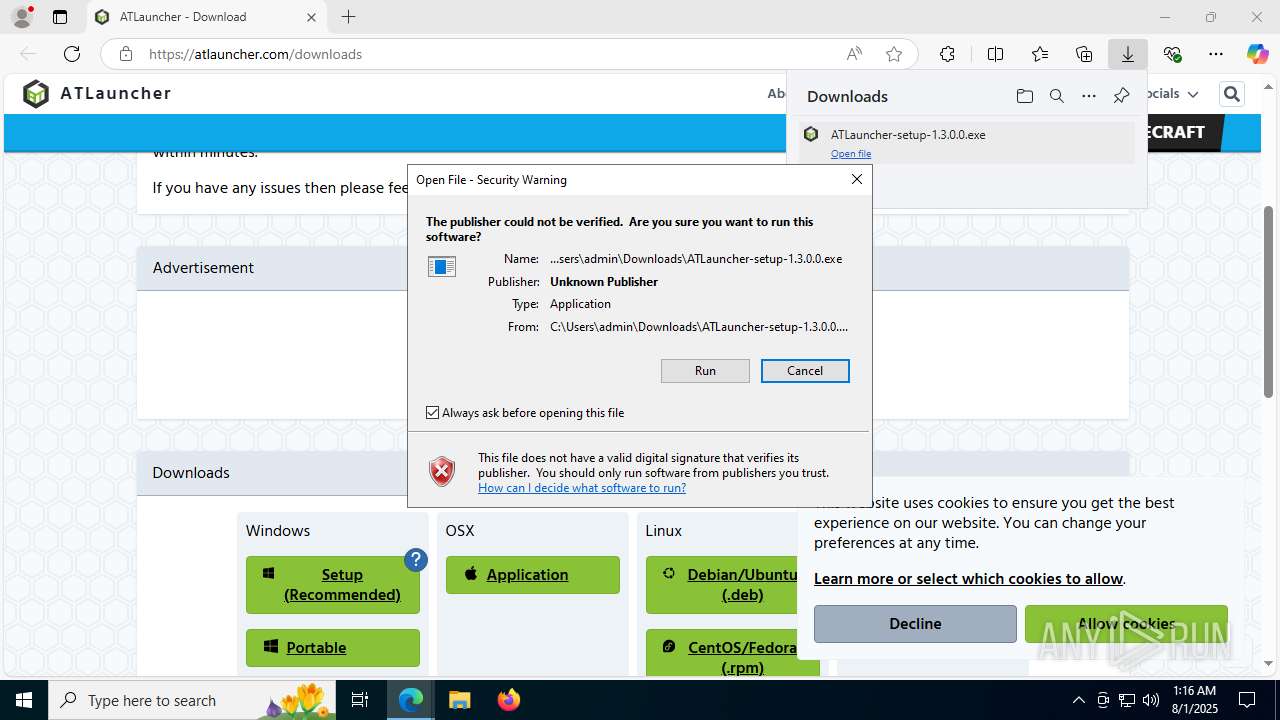Open the extensions puzzle icon
The height and width of the screenshot is (720, 1280).
click(x=947, y=54)
